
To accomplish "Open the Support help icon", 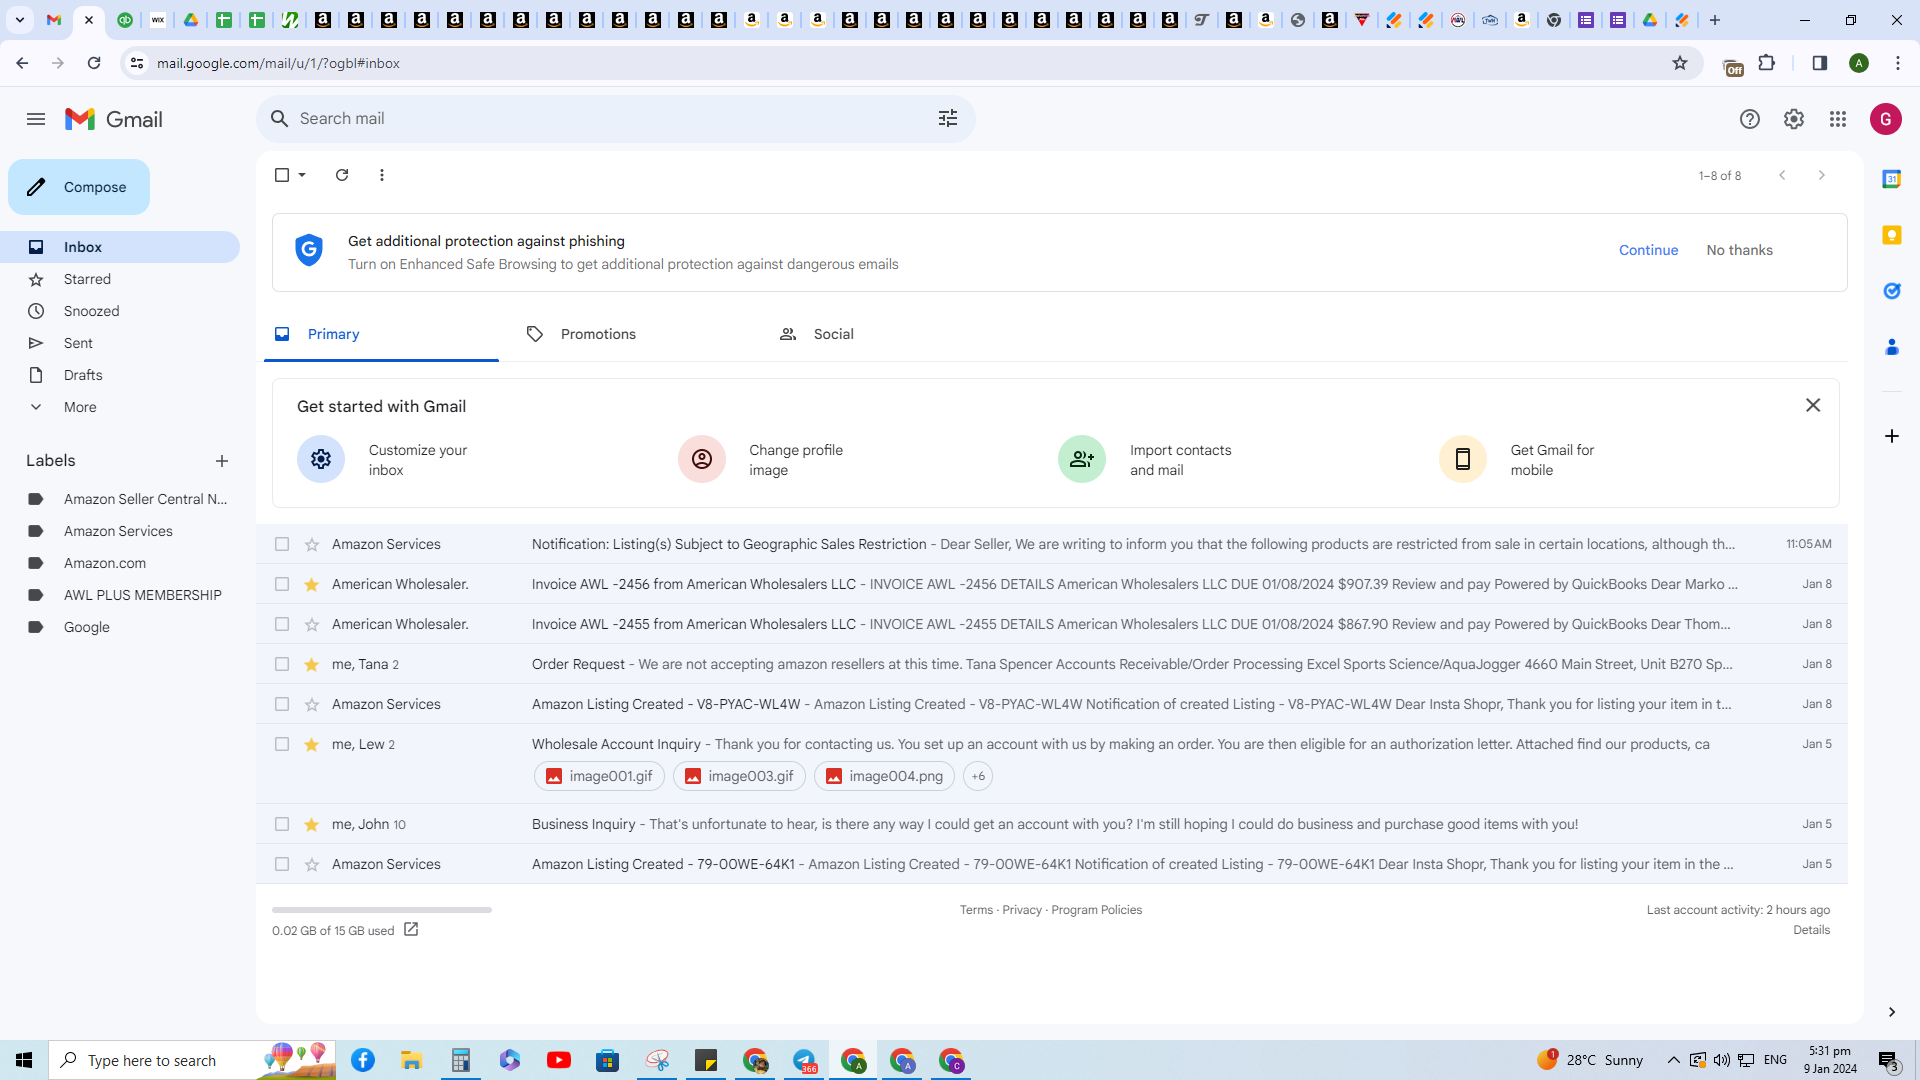I will click(x=1750, y=119).
